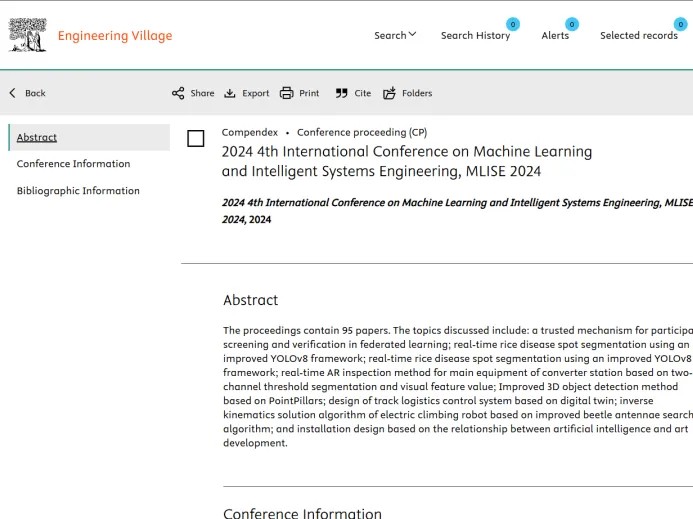This screenshot has width=693, height=519.
Task: Open the Alerts menu item
Action: pos(555,35)
